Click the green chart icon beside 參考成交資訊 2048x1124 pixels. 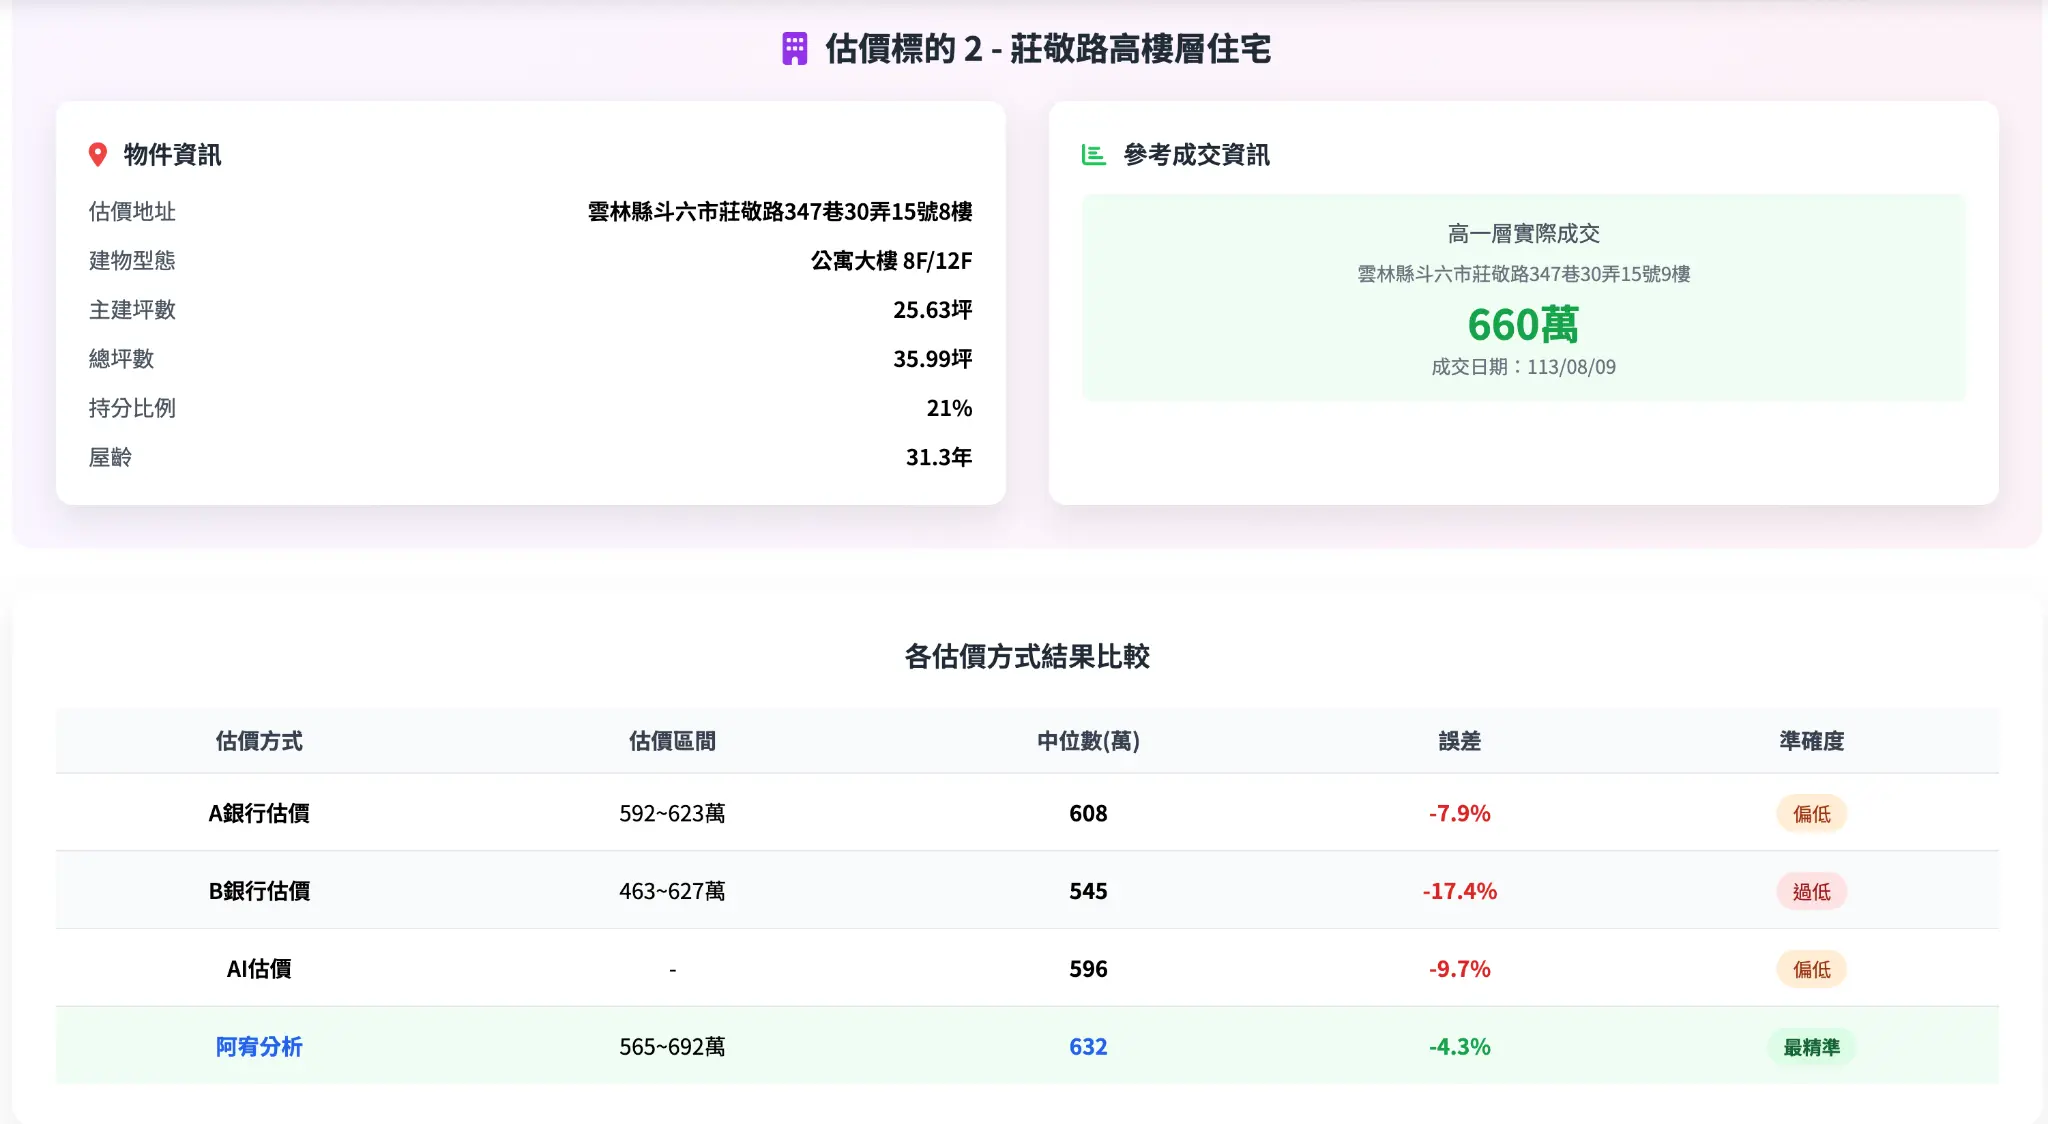click(x=1093, y=154)
